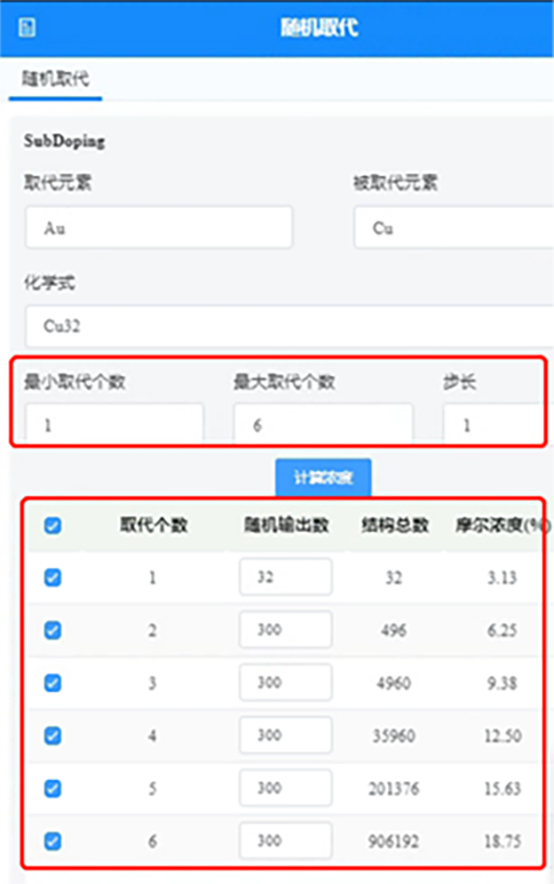Click the 最大取代个数 field showing 6
Screen dimensions: 554x884
tap(323, 423)
